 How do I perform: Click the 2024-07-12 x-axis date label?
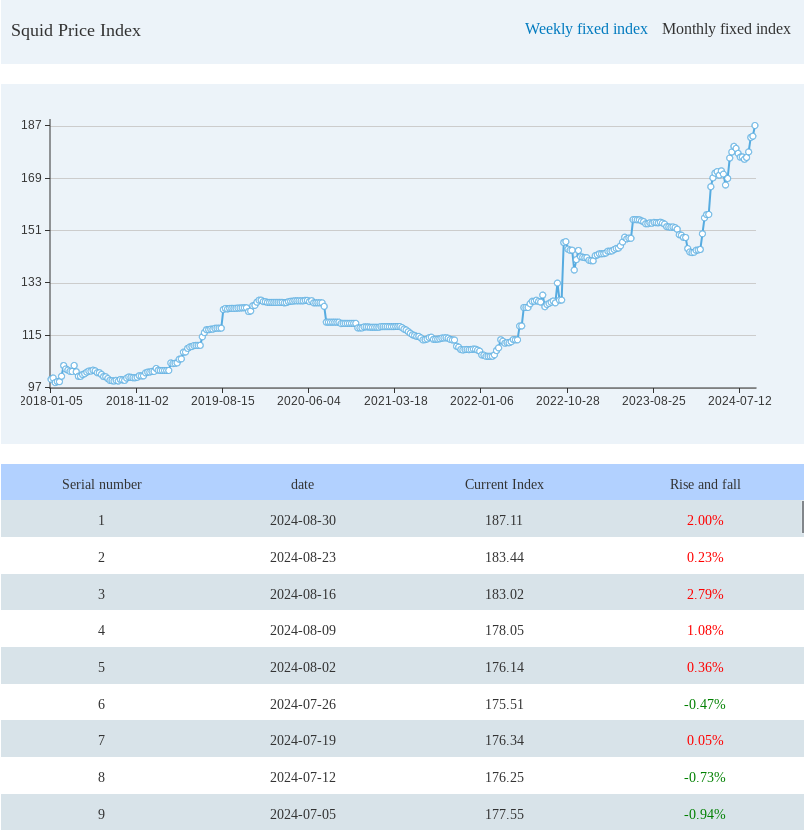click(739, 400)
